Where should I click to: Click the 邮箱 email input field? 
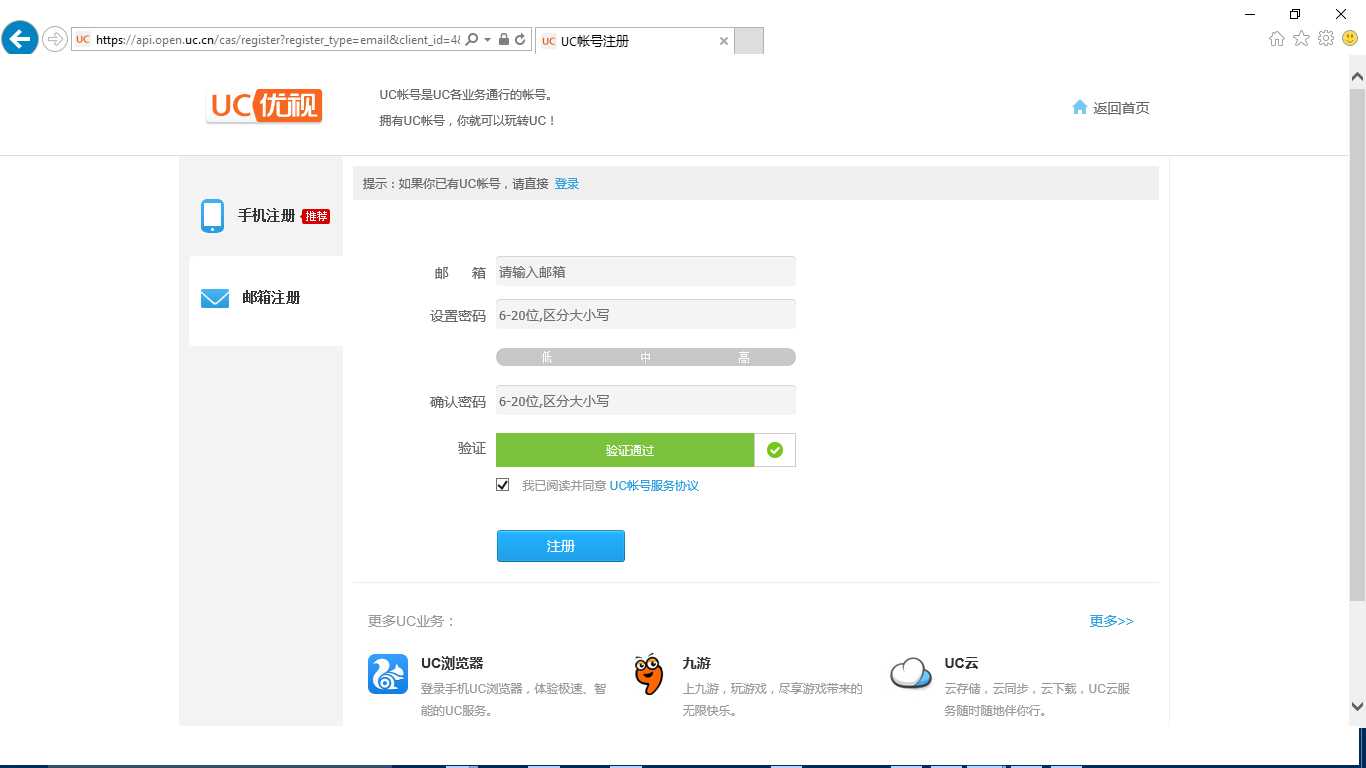click(x=645, y=271)
